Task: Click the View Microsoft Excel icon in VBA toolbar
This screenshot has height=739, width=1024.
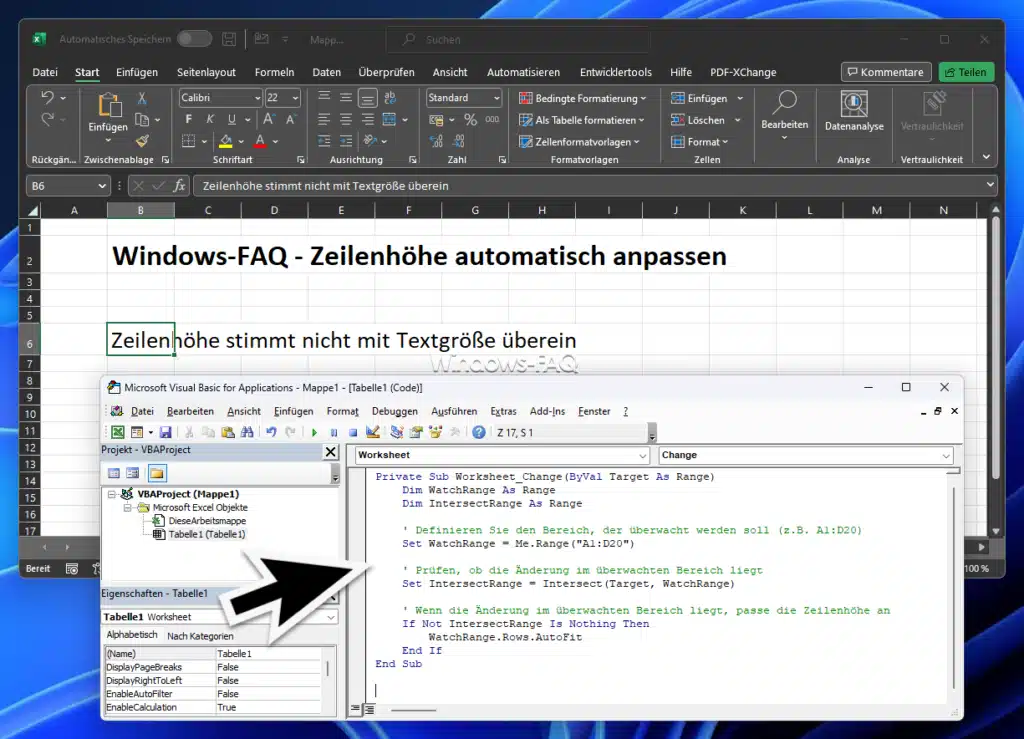Action: click(x=118, y=432)
